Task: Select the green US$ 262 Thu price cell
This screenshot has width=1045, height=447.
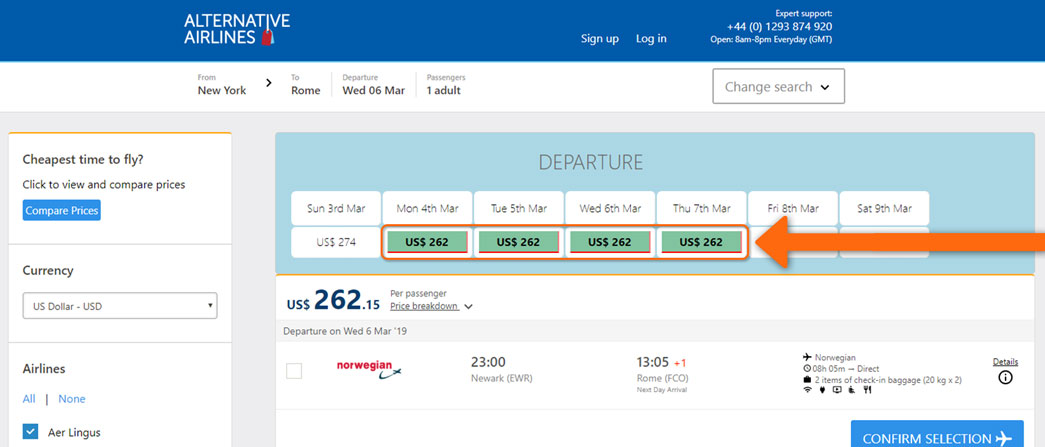Action: click(x=701, y=242)
